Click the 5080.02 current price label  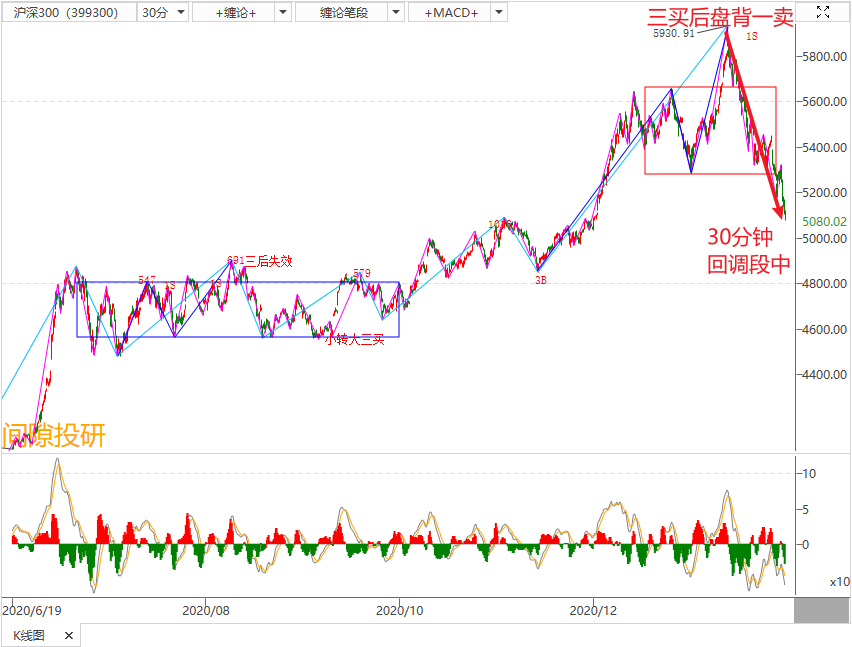[x=826, y=221]
